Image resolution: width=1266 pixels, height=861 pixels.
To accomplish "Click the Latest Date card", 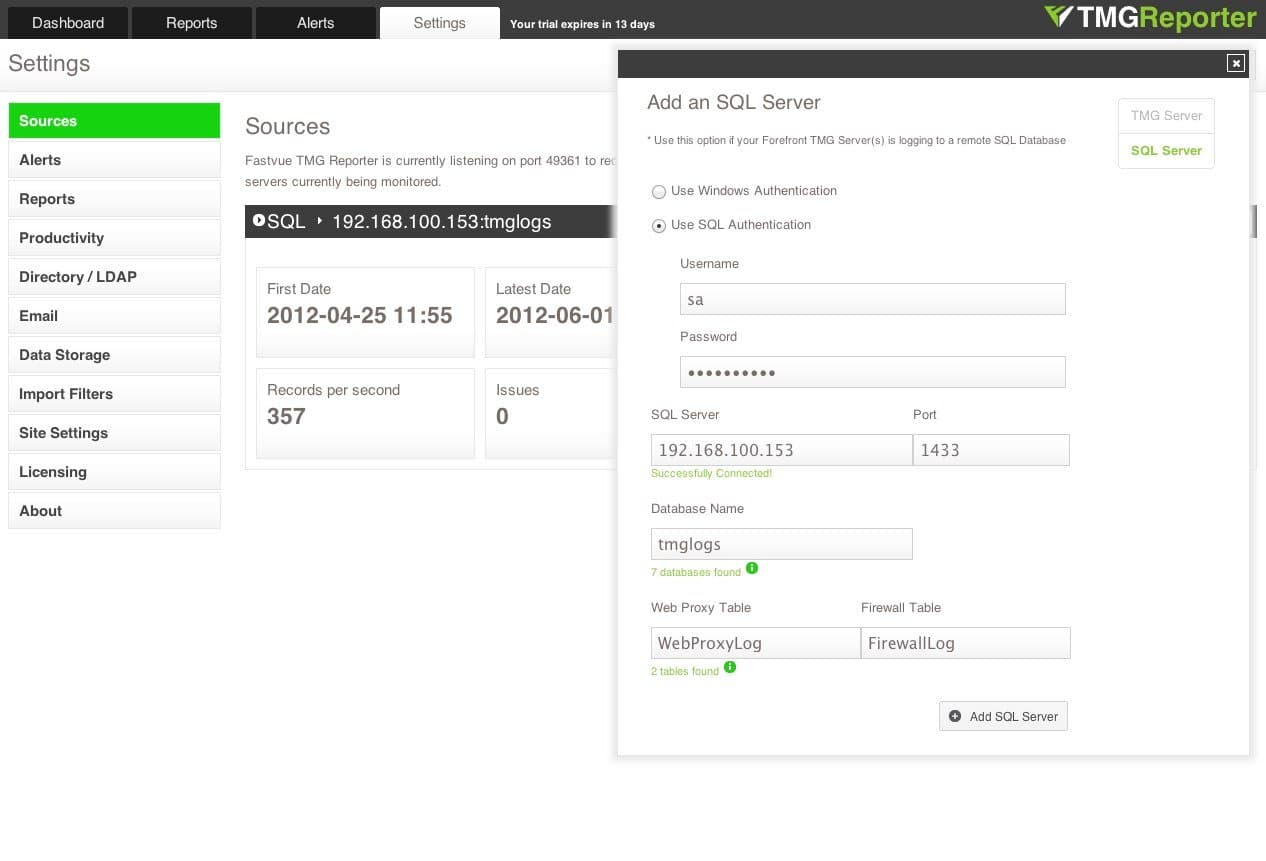I will pos(550,312).
